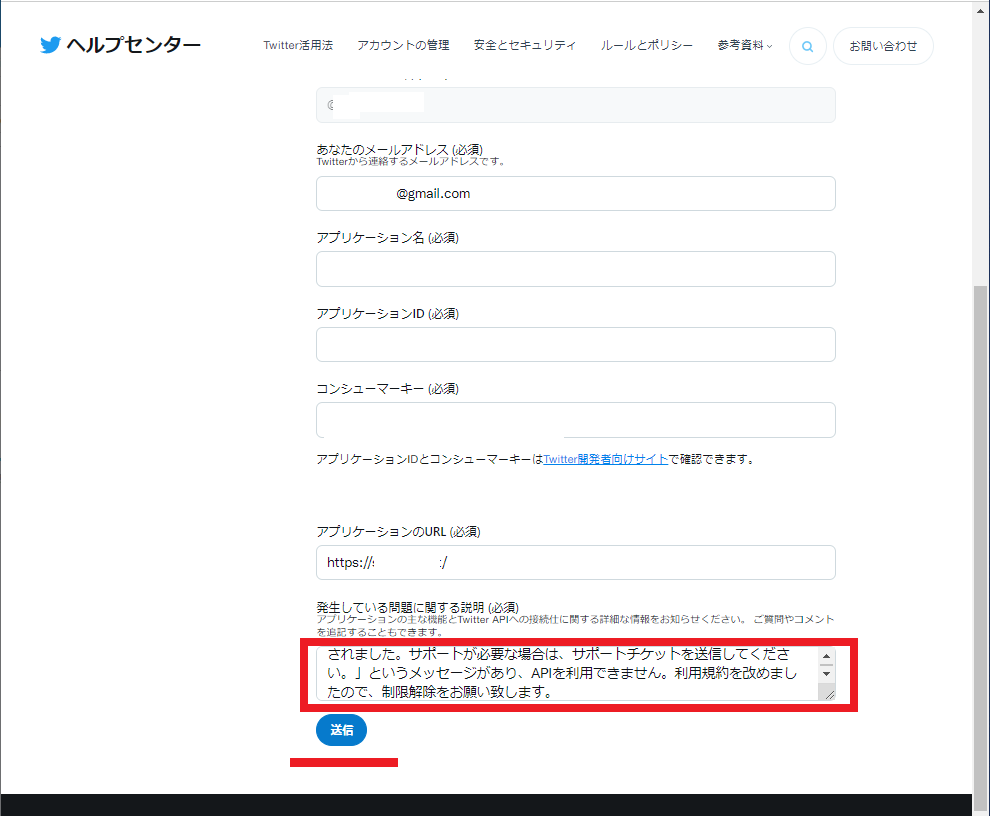Click the お問い合わせ button
The image size is (990, 816).
point(883,46)
